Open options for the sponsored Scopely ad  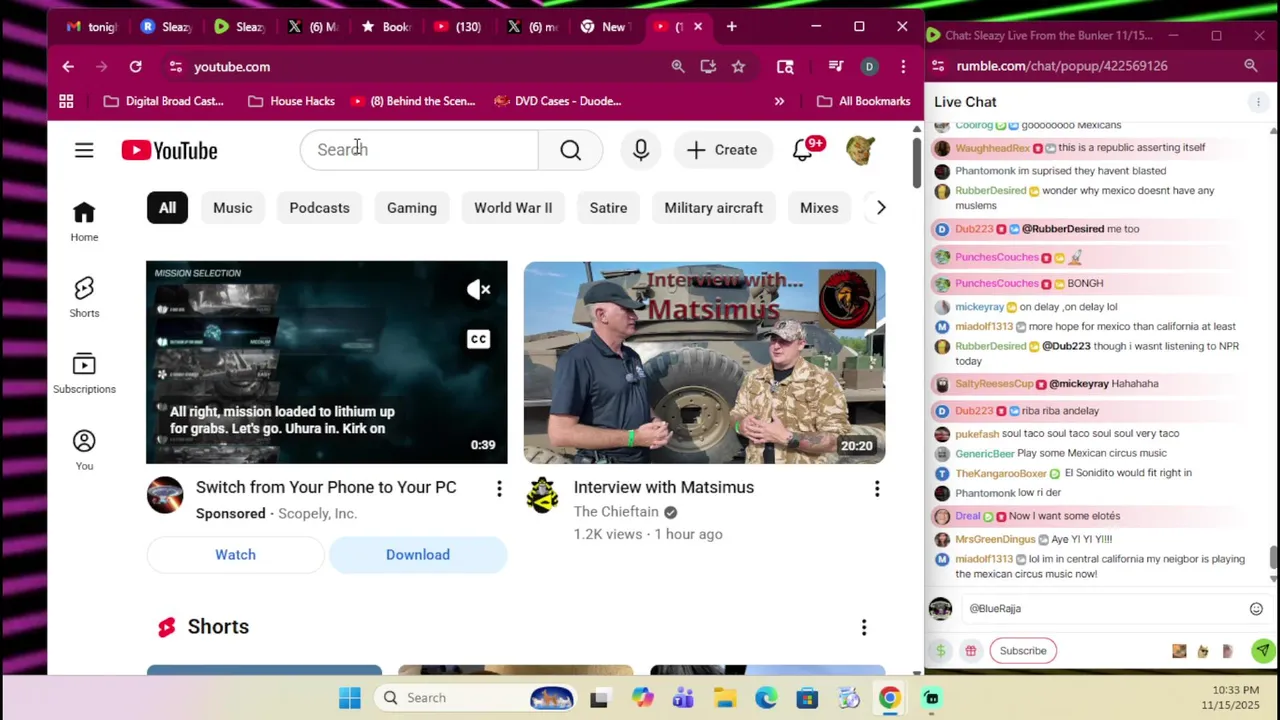(499, 488)
